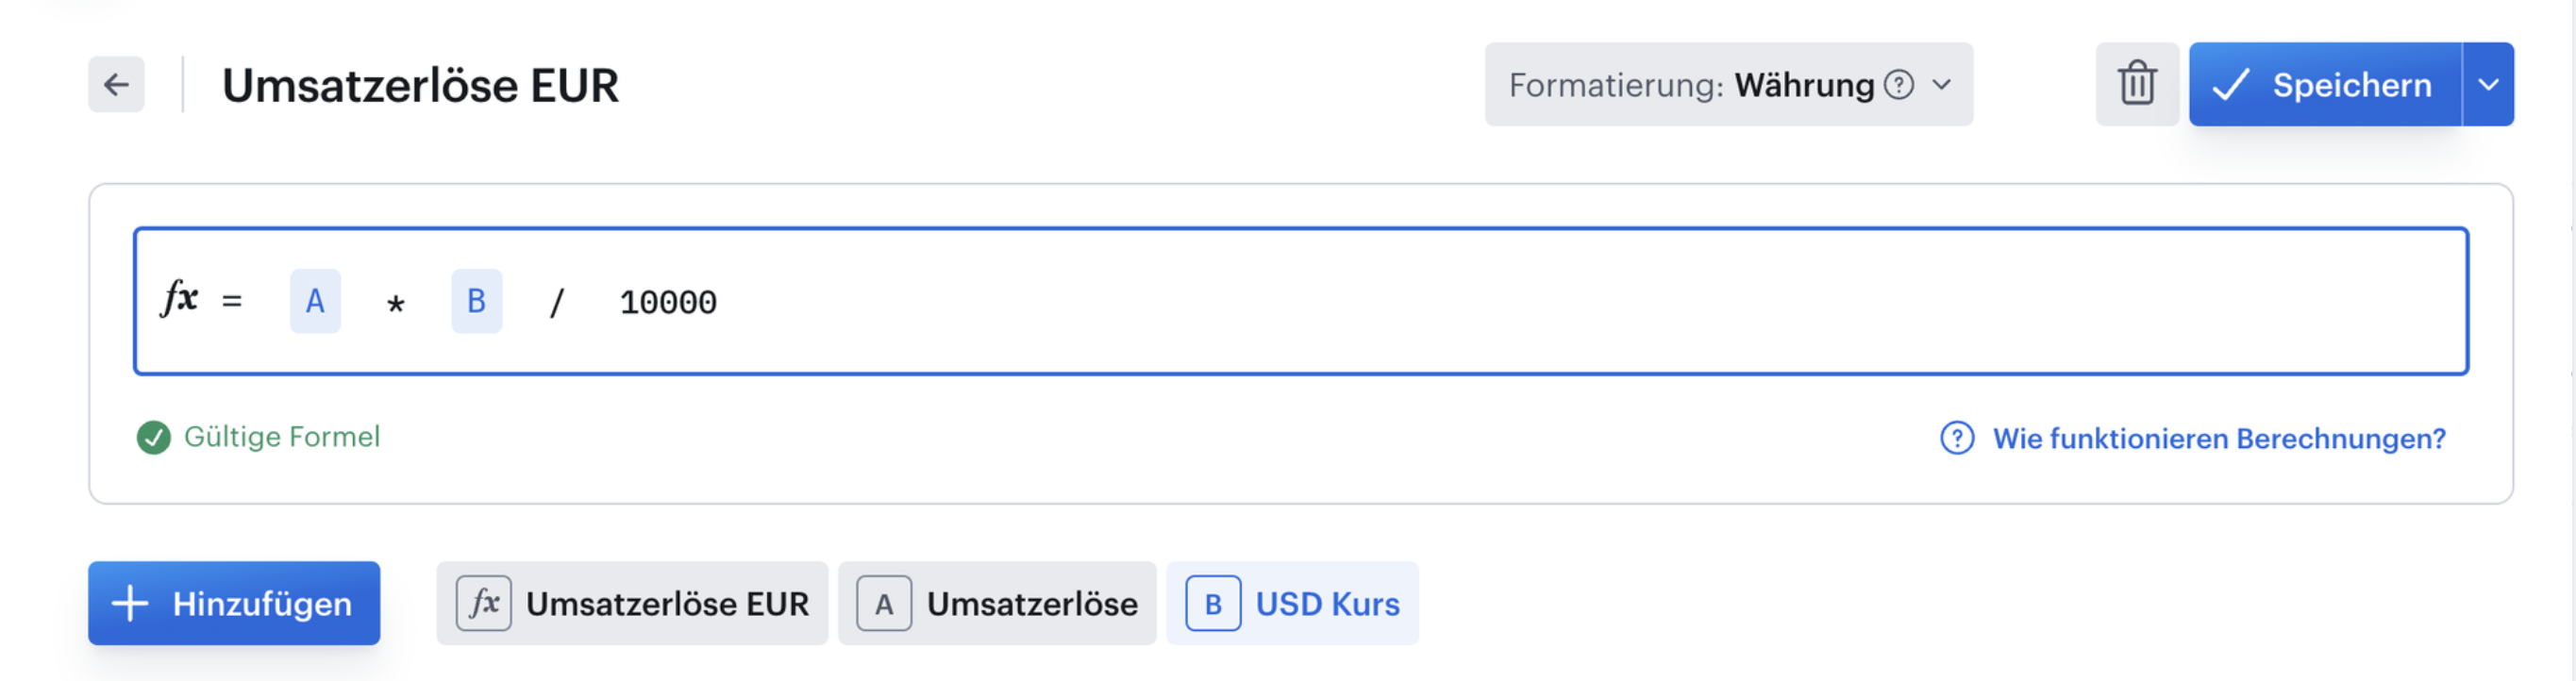Click the Speichern button
Screen dimensions: 2576x681
pos(2325,84)
